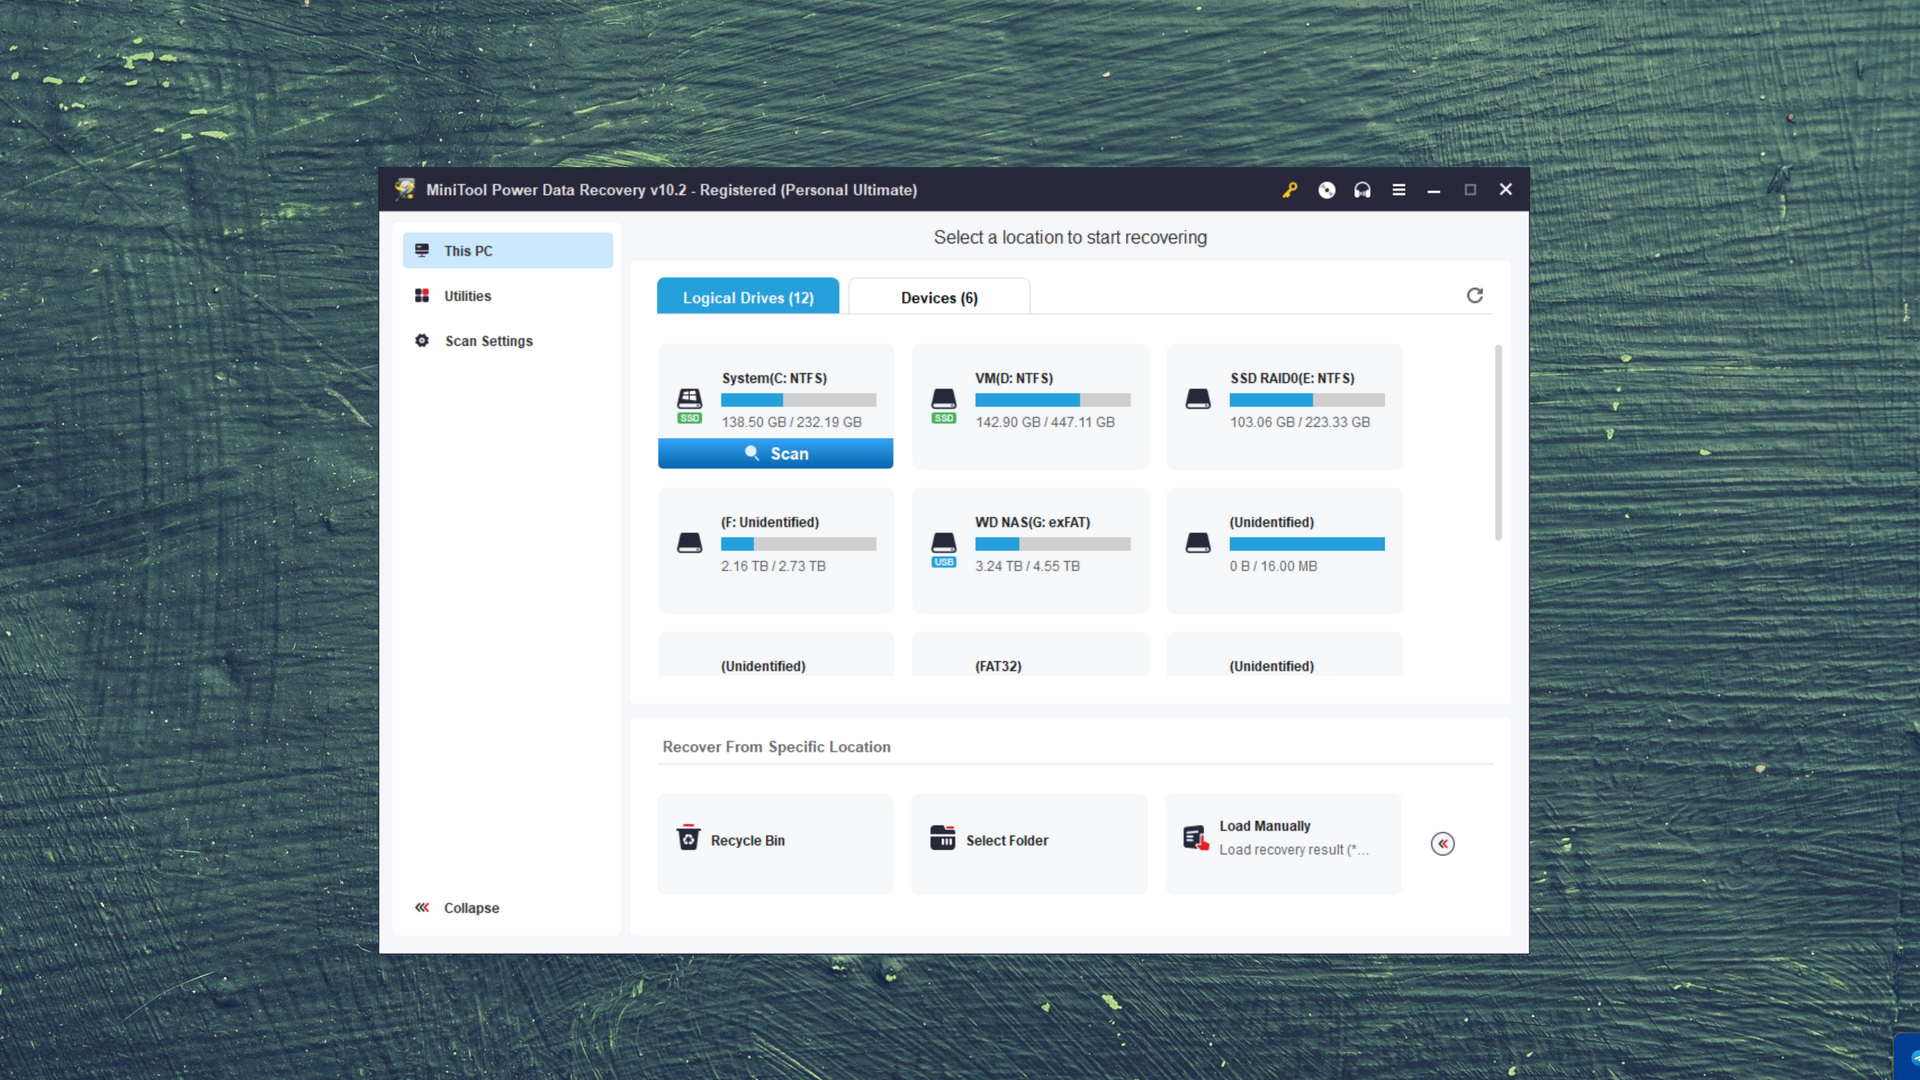Open the support headphones icon
The height and width of the screenshot is (1080, 1920).
coord(1362,190)
